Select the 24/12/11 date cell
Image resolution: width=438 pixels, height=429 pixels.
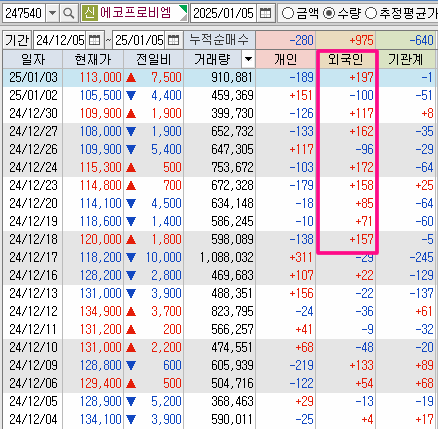tap(33, 329)
